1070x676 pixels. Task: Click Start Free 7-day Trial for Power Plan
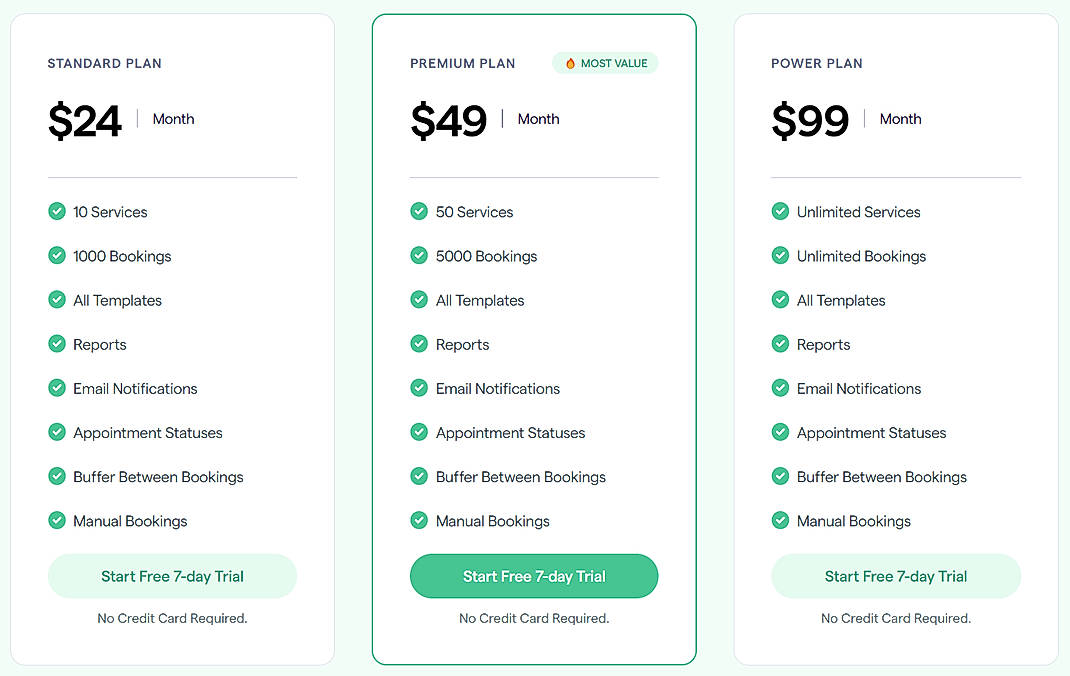pyautogui.click(x=895, y=576)
